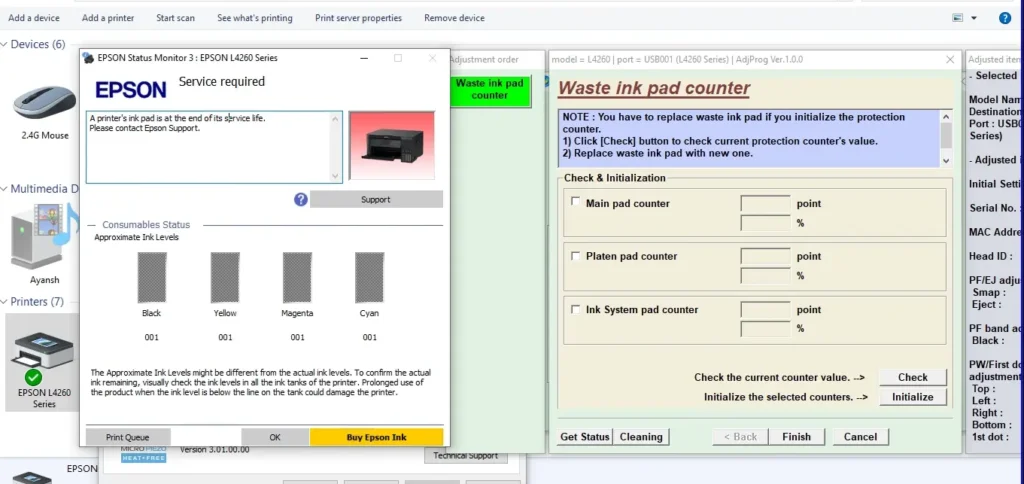Screen dimensions: 1024x484
Task: Click Cancel in the AdjProg window
Action: tap(860, 436)
